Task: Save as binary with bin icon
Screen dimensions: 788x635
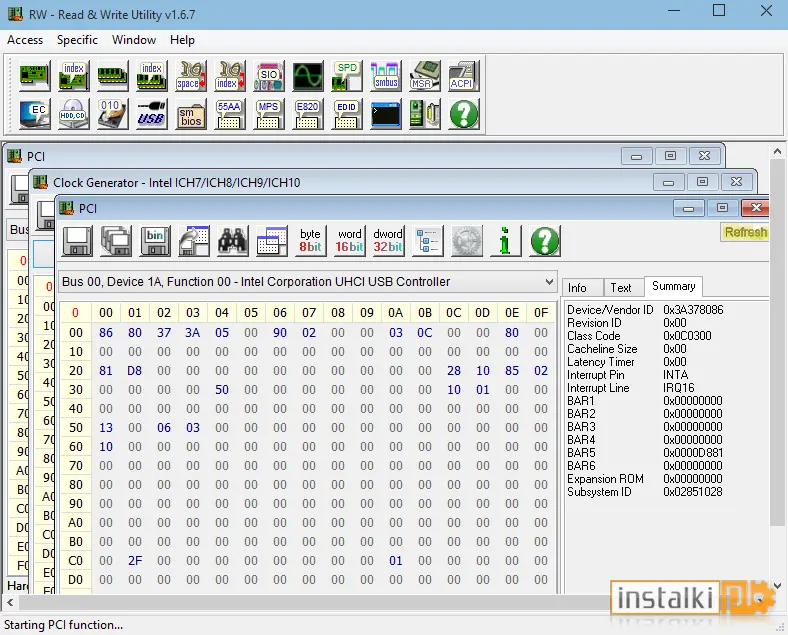Action: coord(155,241)
